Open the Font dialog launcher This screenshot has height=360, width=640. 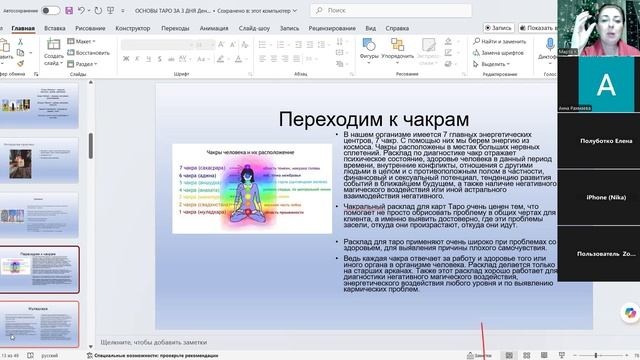coord(250,74)
